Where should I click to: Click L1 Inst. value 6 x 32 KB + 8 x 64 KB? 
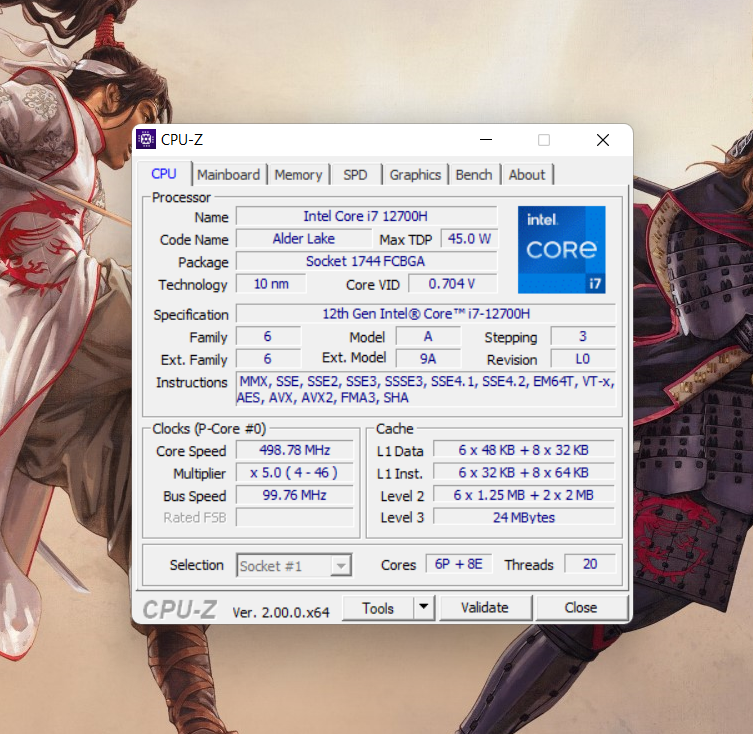[523, 473]
